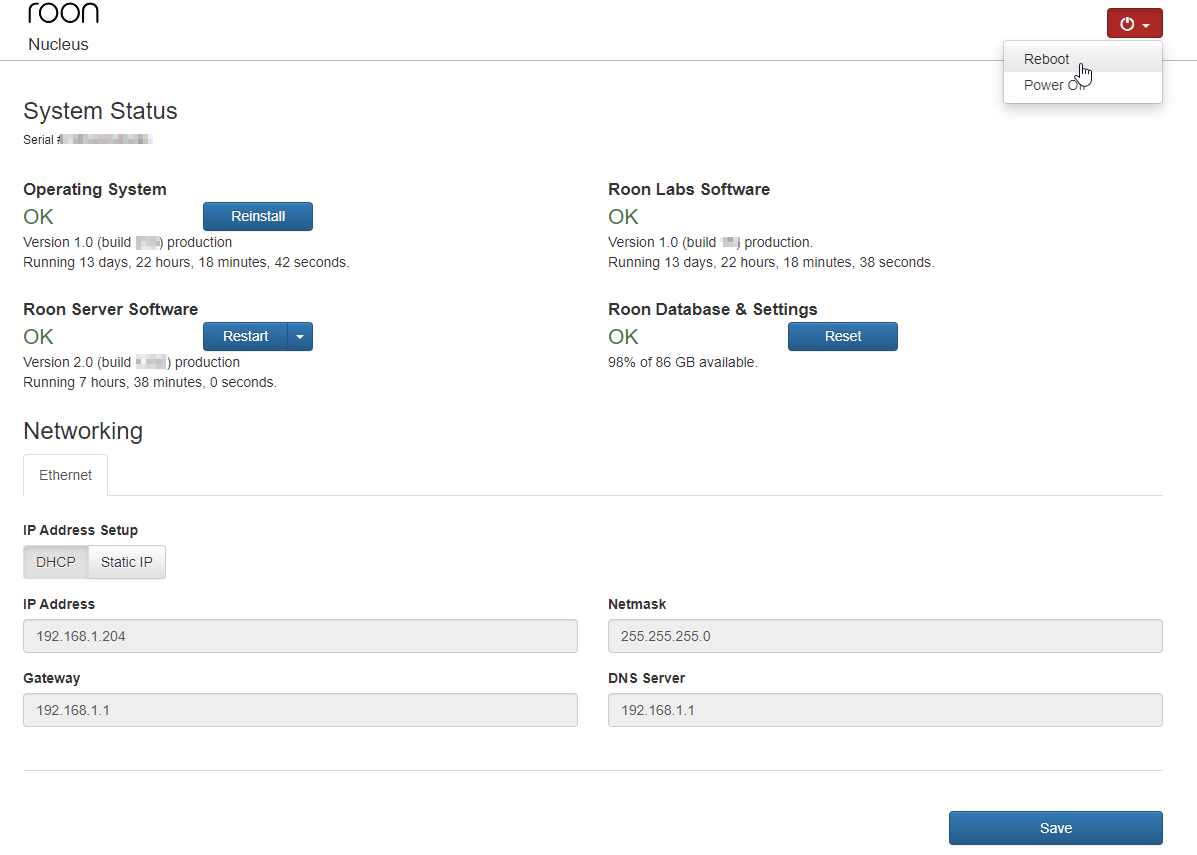This screenshot has height=855, width=1197.
Task: Click the DNS Server input field
Action: [885, 710]
